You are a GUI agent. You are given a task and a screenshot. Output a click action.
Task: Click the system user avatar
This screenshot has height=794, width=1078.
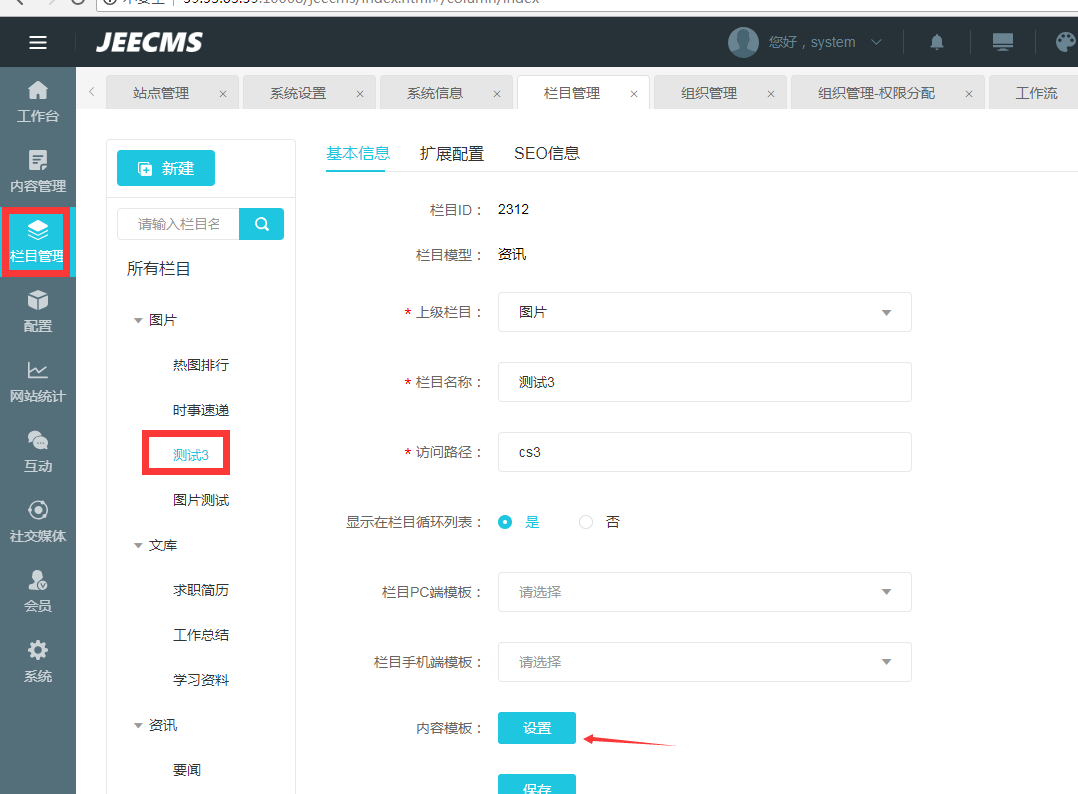[743, 43]
